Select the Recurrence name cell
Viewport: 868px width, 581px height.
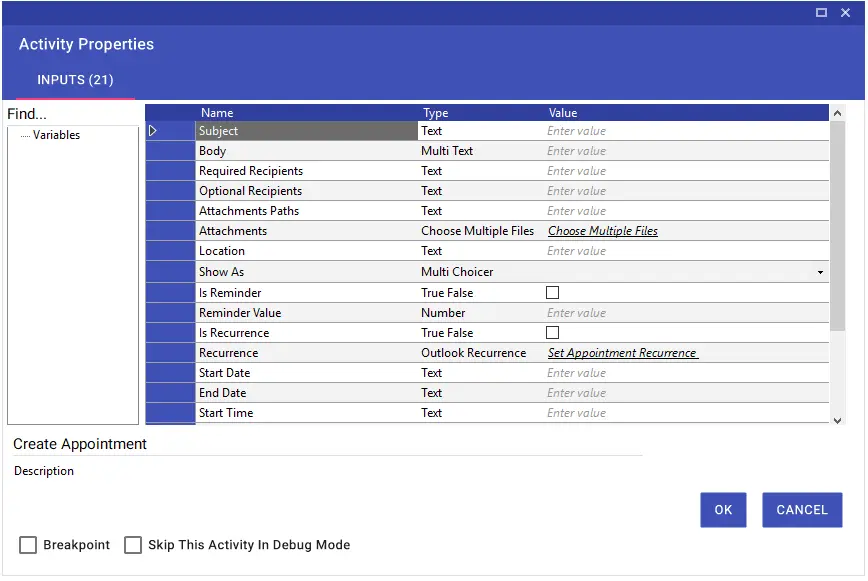click(307, 353)
